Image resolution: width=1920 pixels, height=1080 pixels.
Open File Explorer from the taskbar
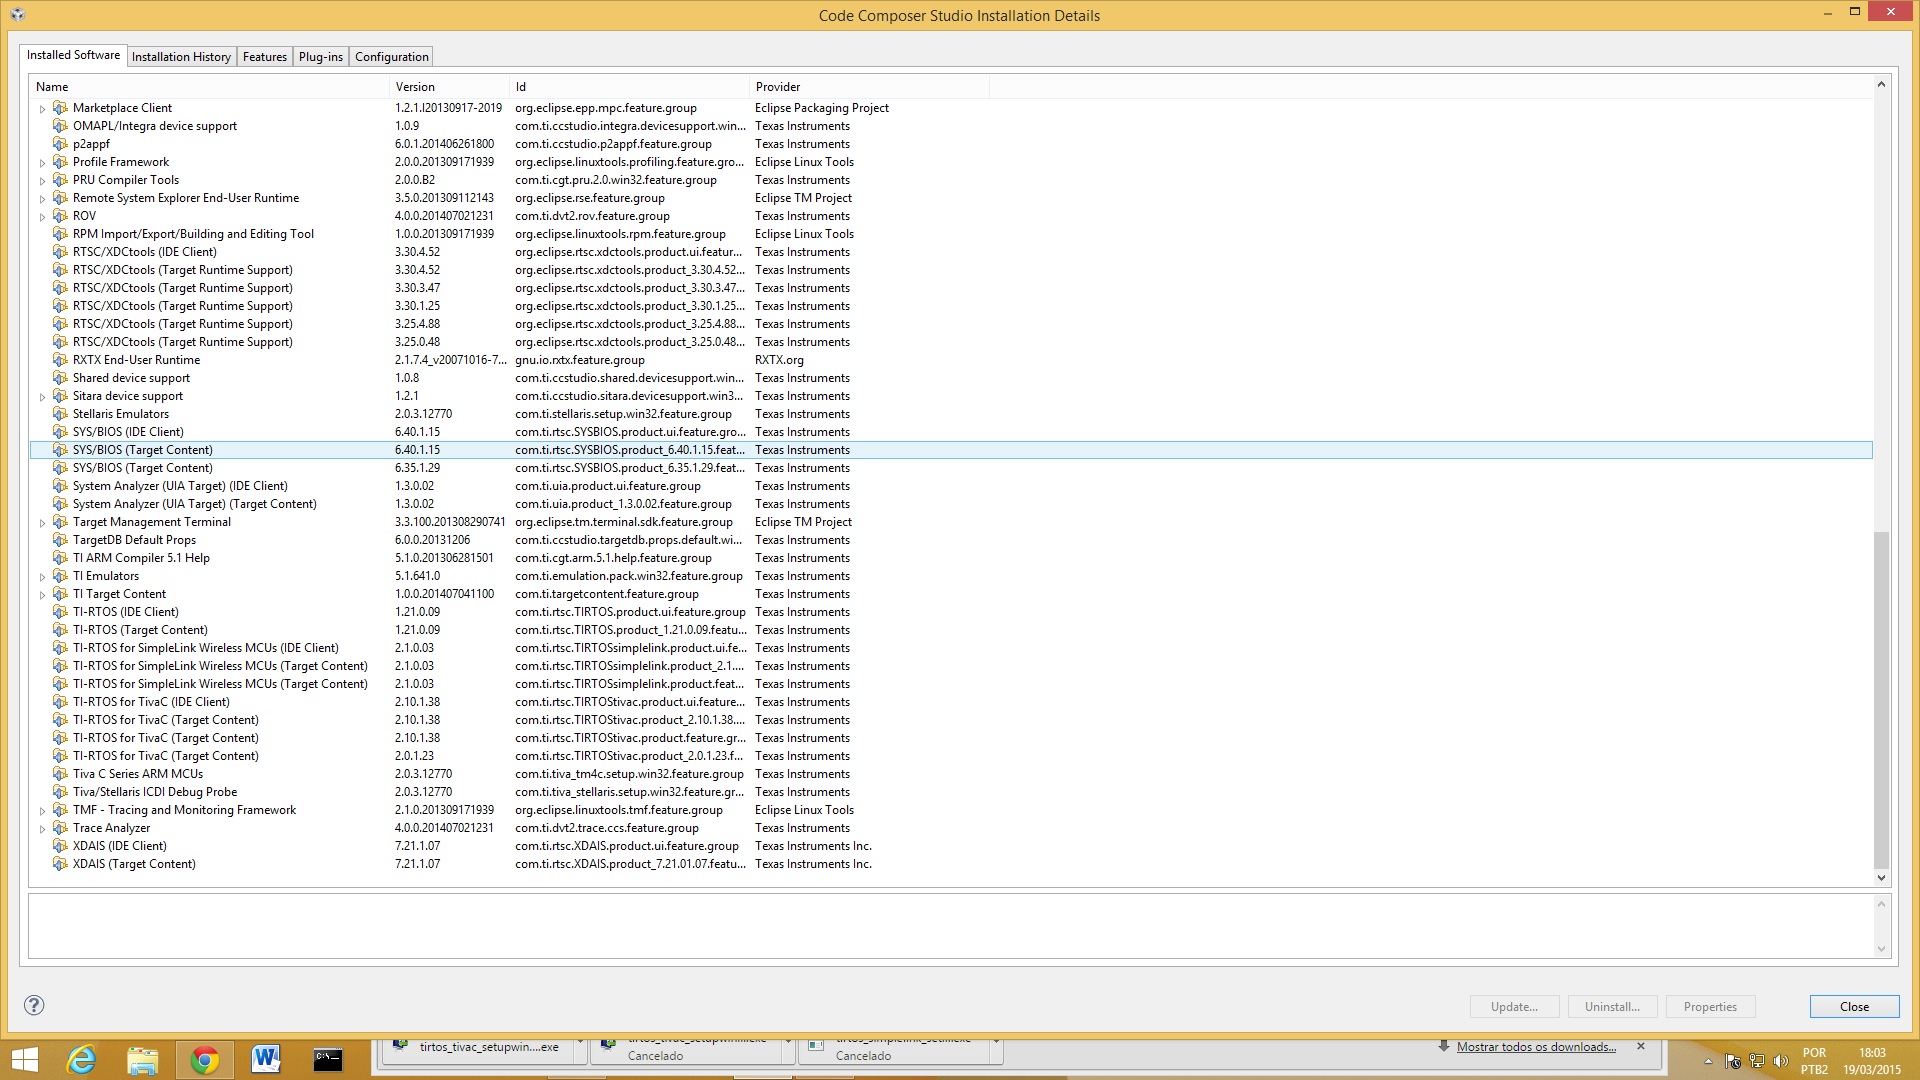(143, 1059)
